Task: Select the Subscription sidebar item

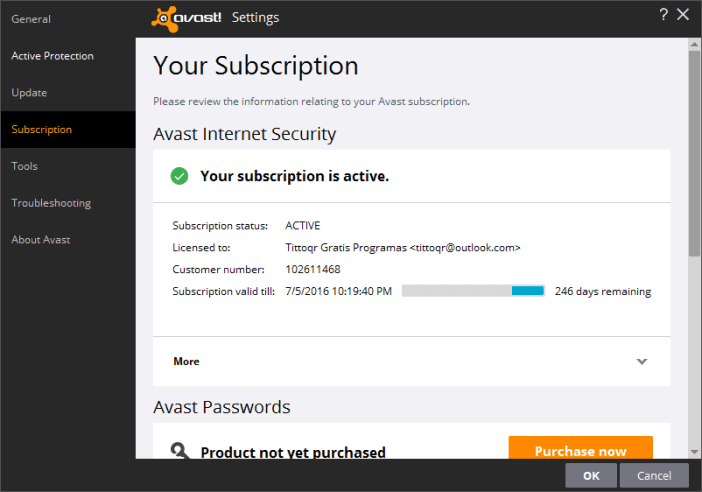Action: tap(68, 129)
